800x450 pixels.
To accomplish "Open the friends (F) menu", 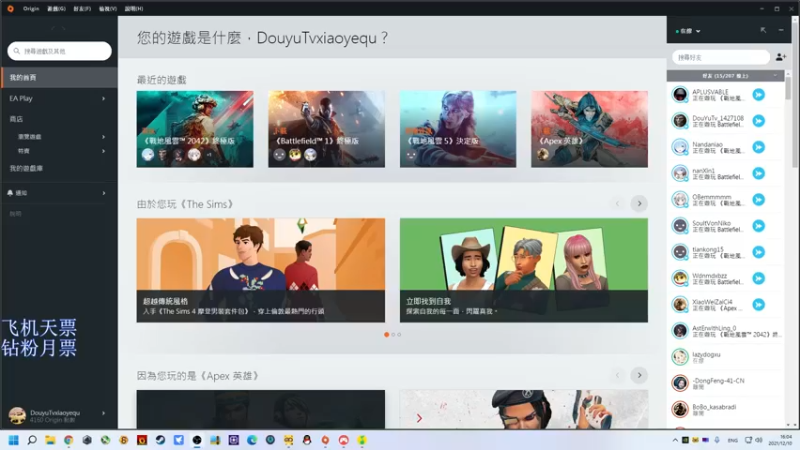I will click(x=82, y=9).
